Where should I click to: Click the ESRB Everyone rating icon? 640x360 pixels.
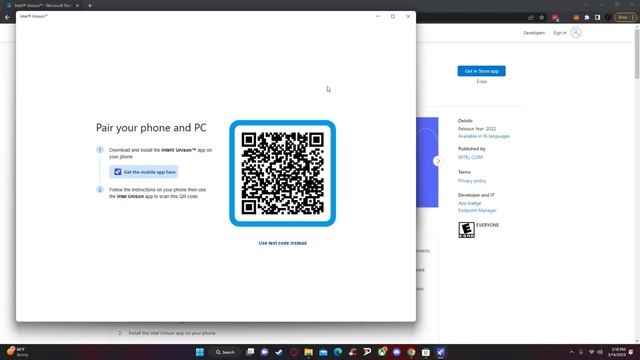(466, 230)
